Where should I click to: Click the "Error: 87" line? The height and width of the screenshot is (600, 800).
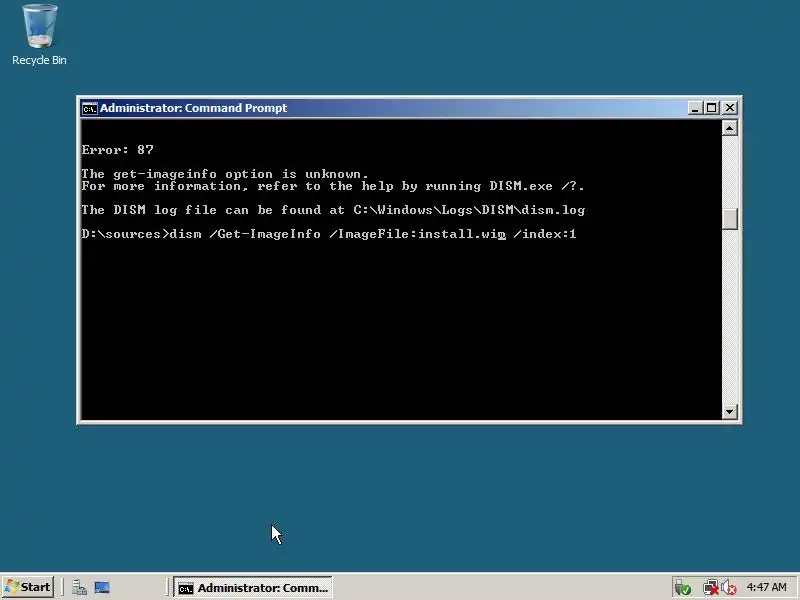pyautogui.click(x=117, y=149)
